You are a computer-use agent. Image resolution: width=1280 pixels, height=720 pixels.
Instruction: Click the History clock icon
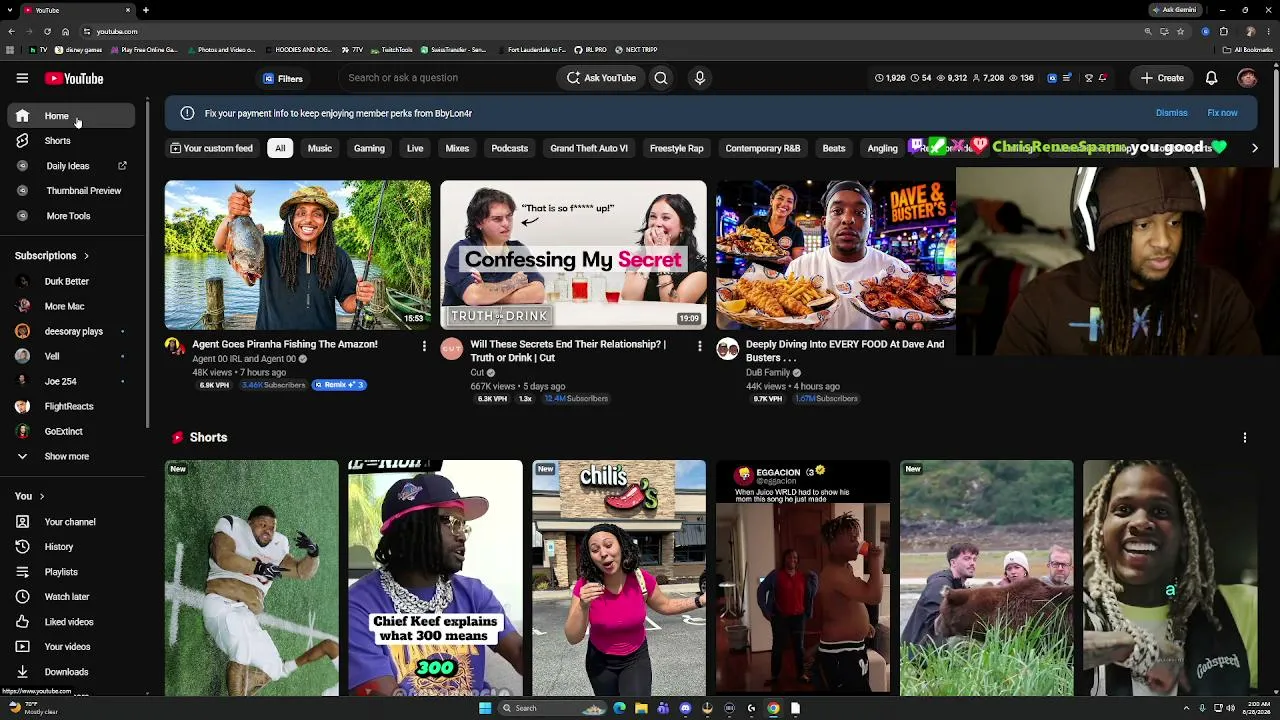(x=22, y=547)
